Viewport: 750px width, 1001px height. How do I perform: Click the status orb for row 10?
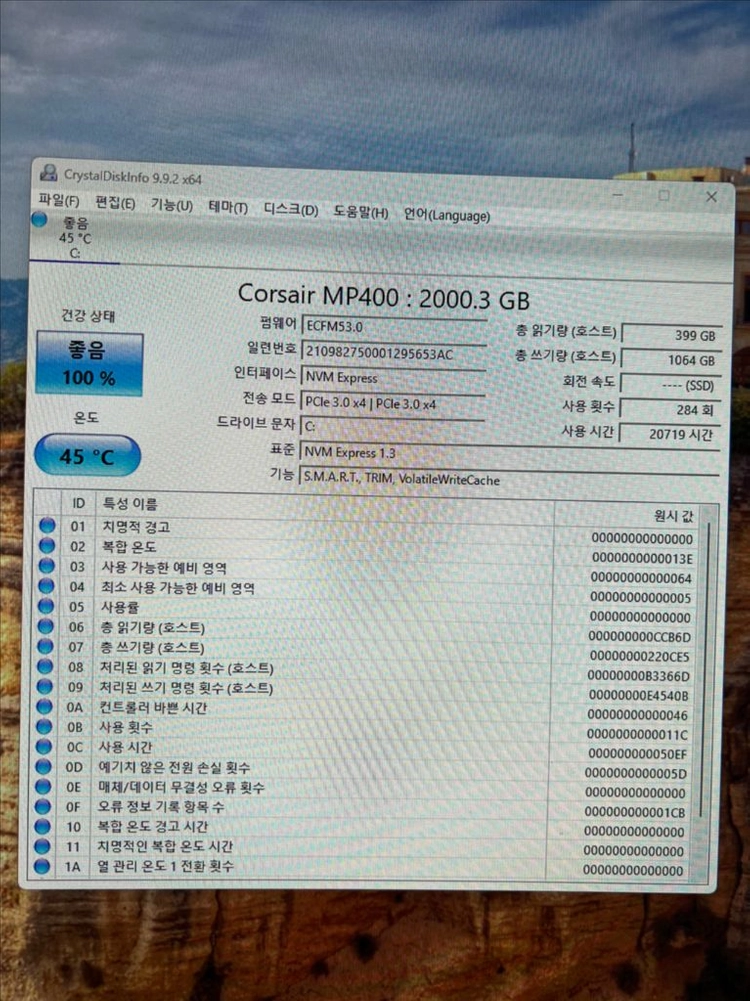(42, 826)
